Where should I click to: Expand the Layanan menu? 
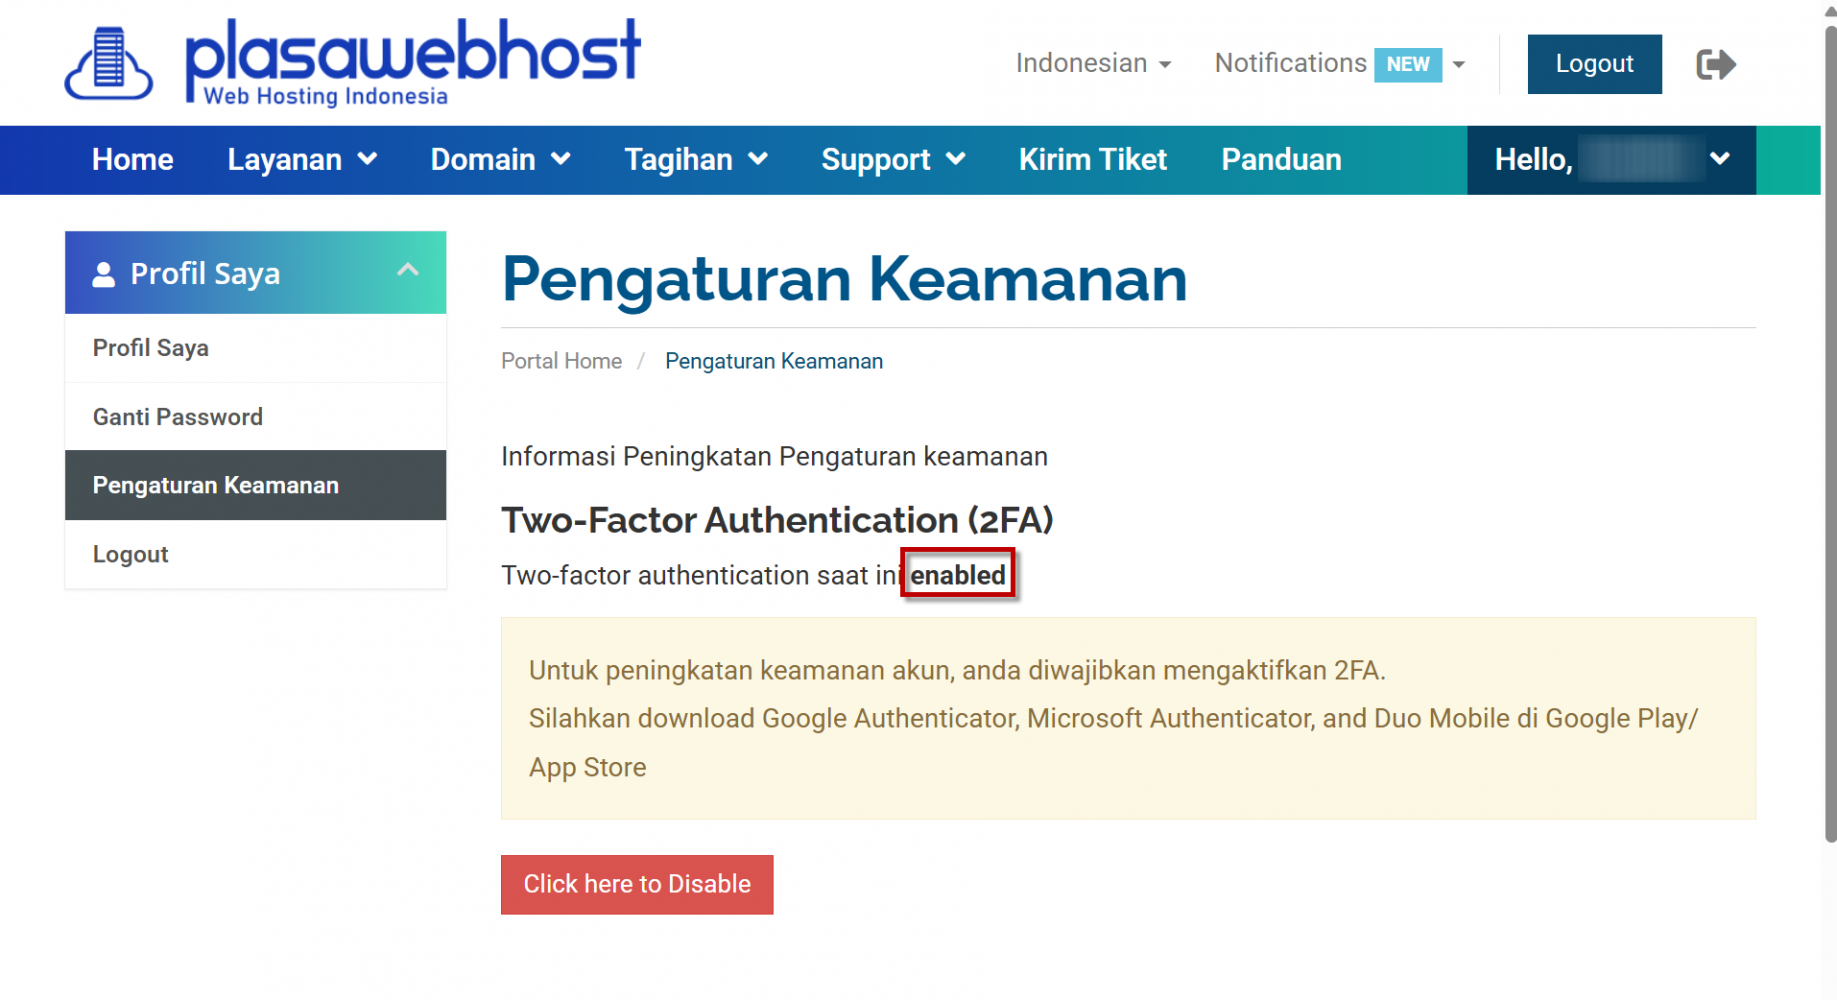(x=302, y=160)
